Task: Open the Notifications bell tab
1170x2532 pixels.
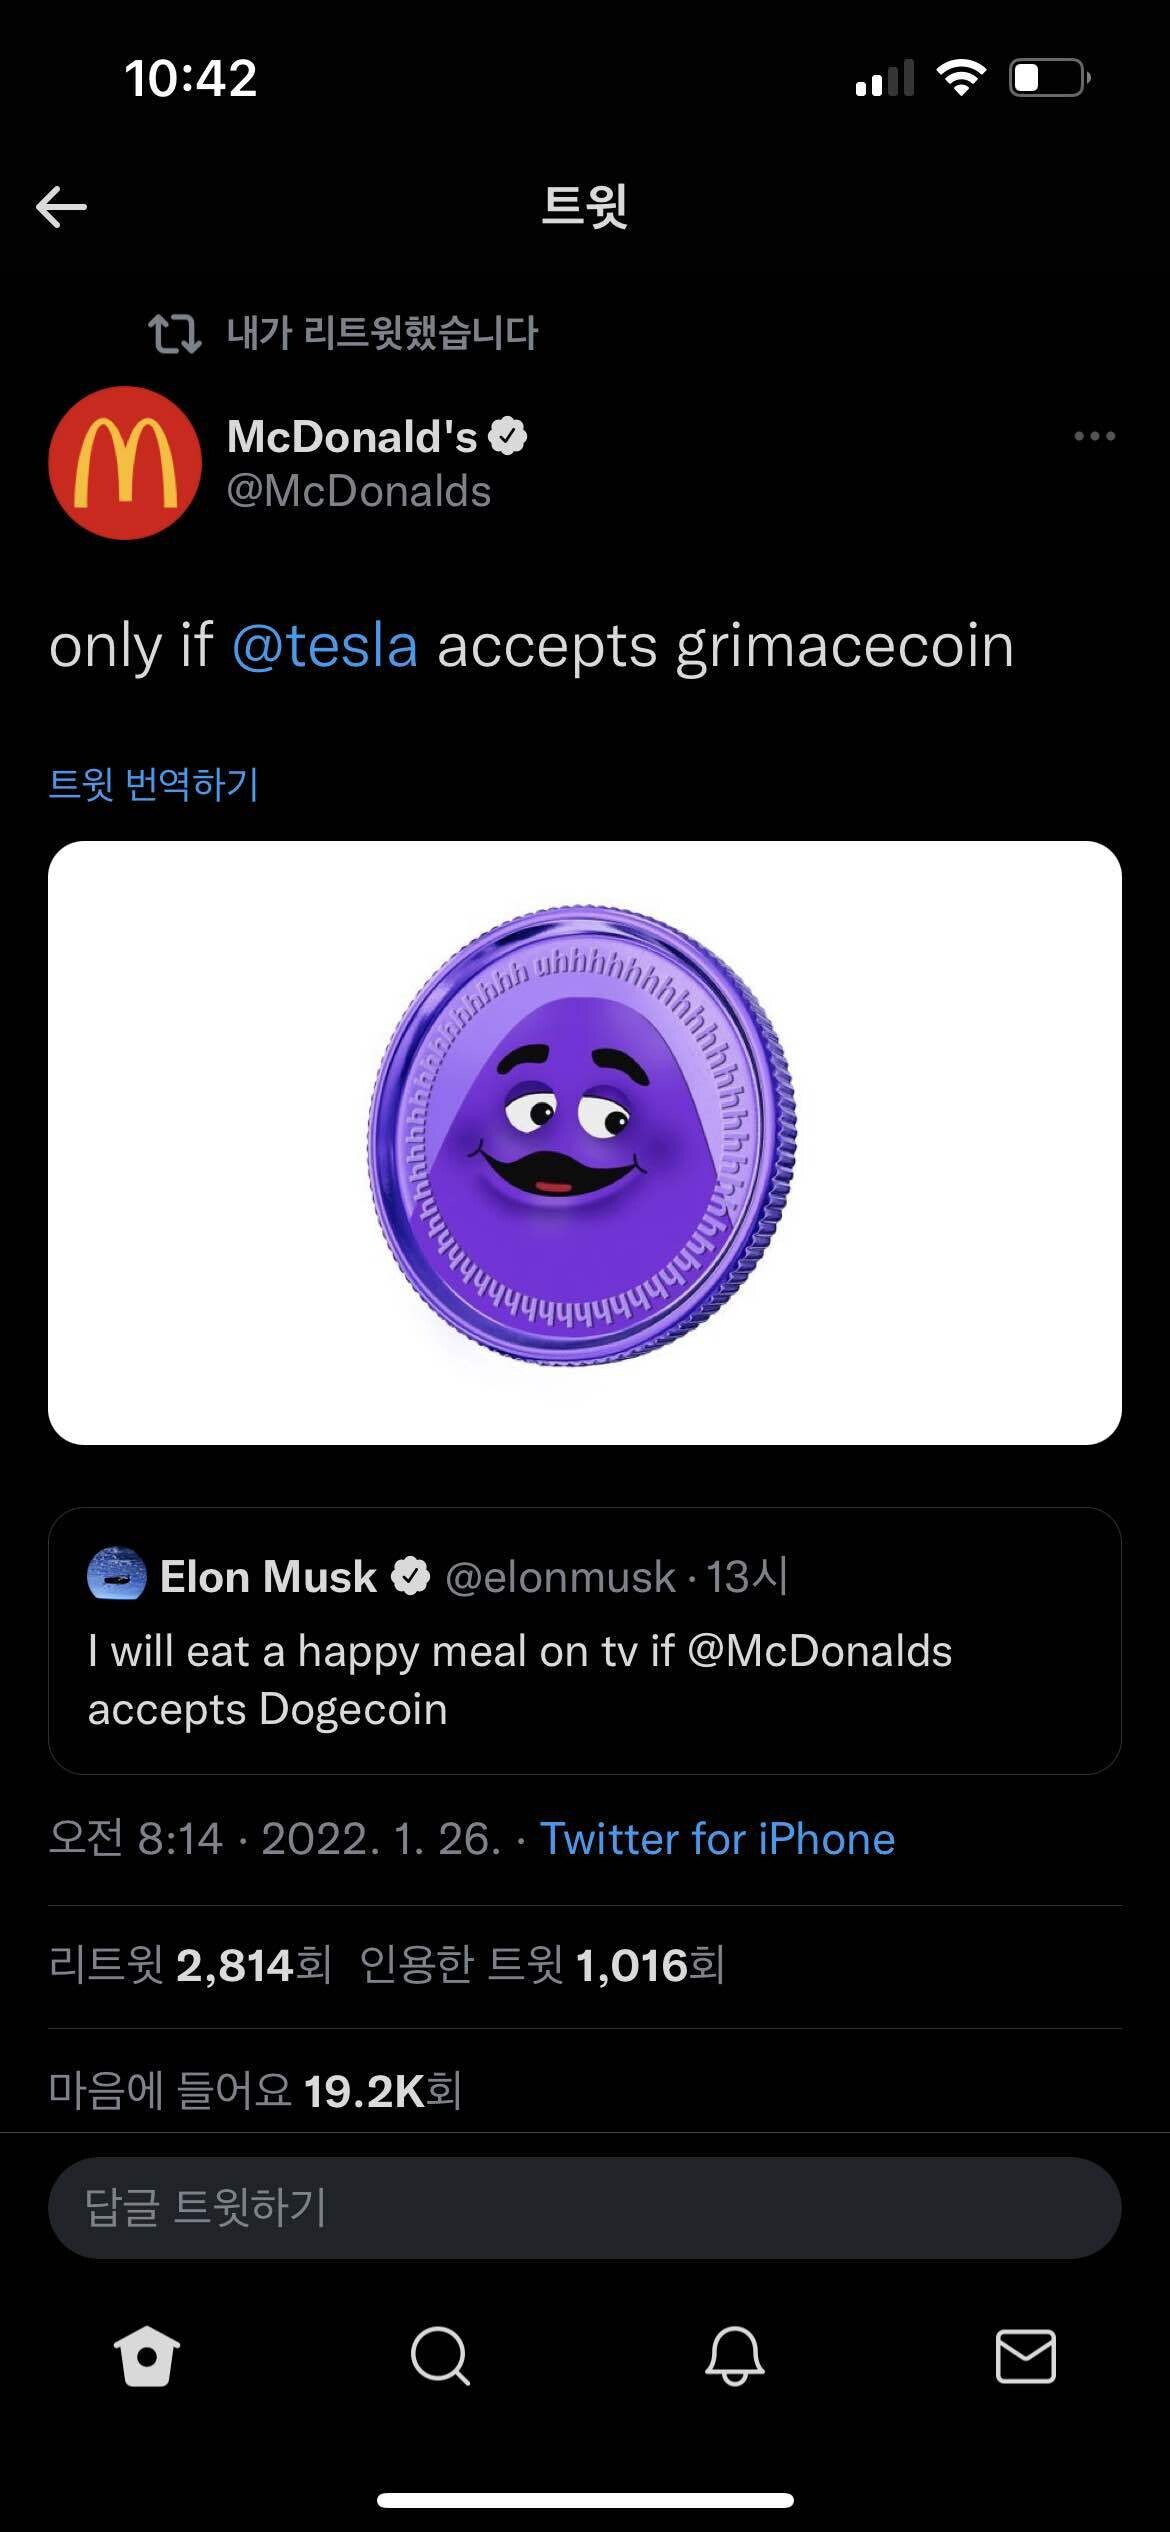Action: point(734,2356)
